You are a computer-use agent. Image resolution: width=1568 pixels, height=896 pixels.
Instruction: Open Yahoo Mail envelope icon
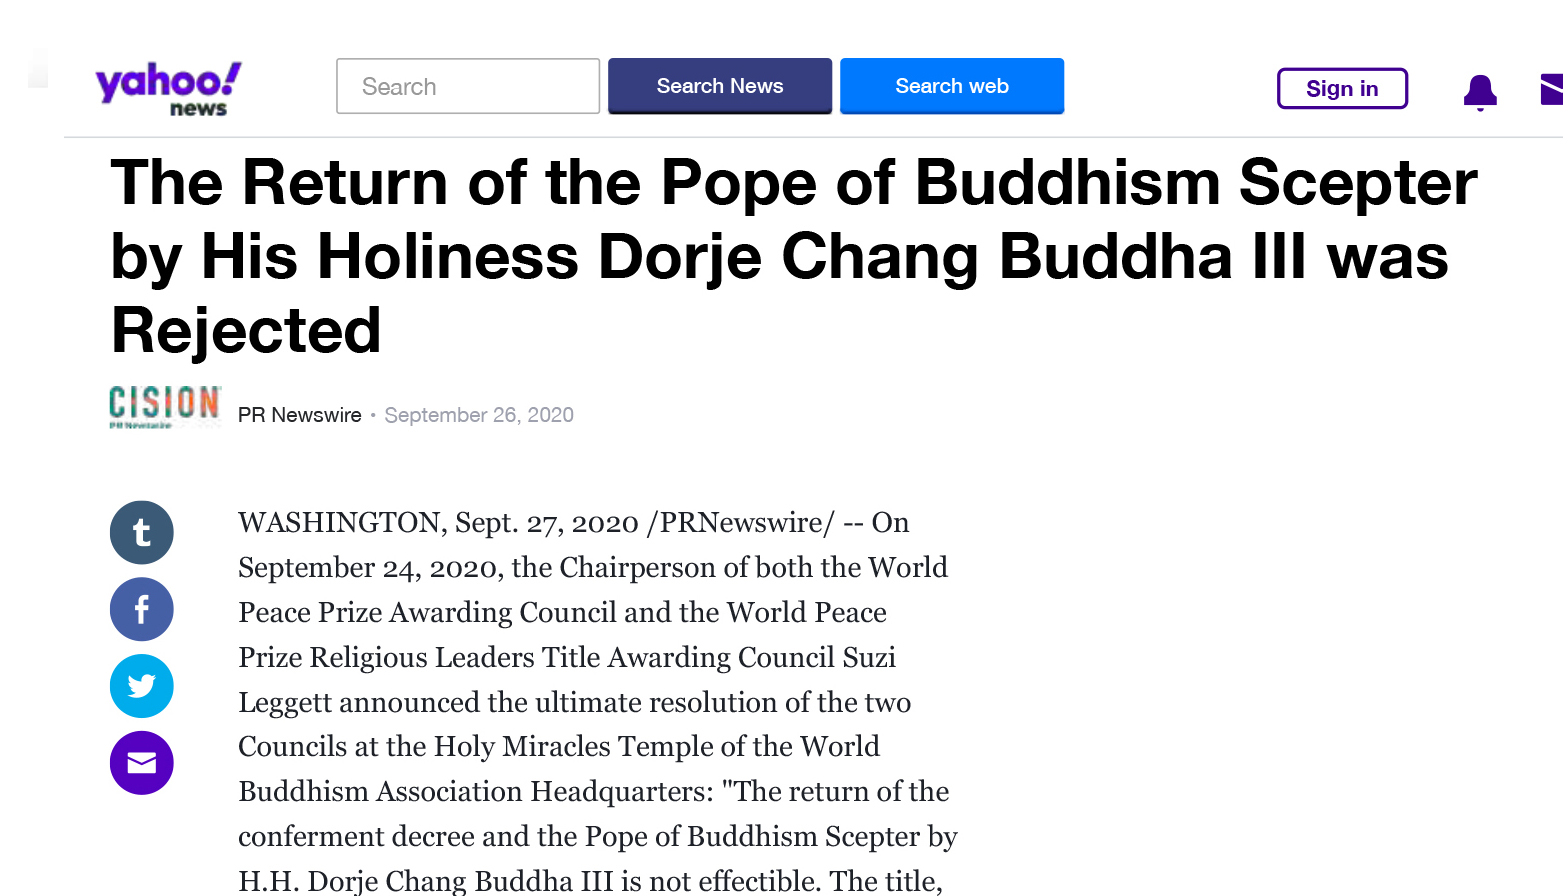1551,89
